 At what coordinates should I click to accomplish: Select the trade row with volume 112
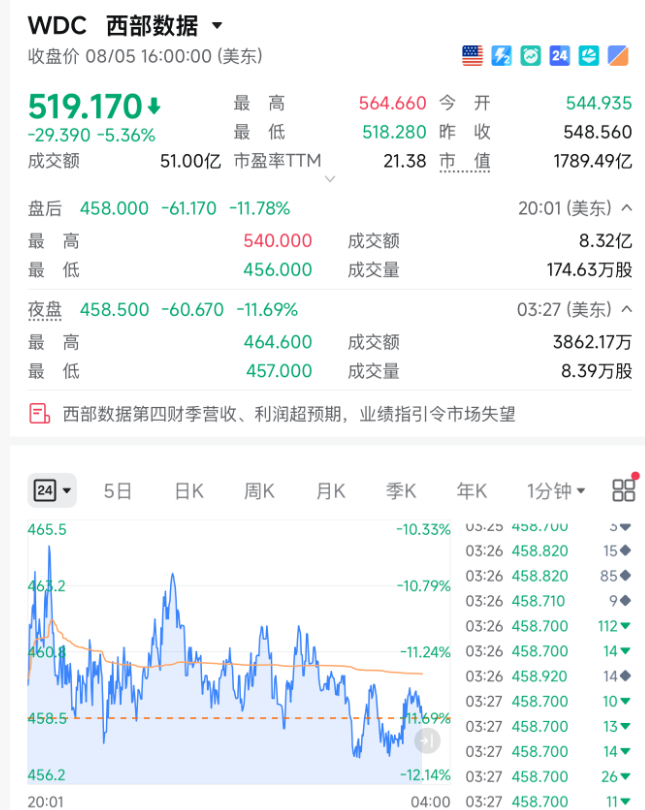click(548, 626)
